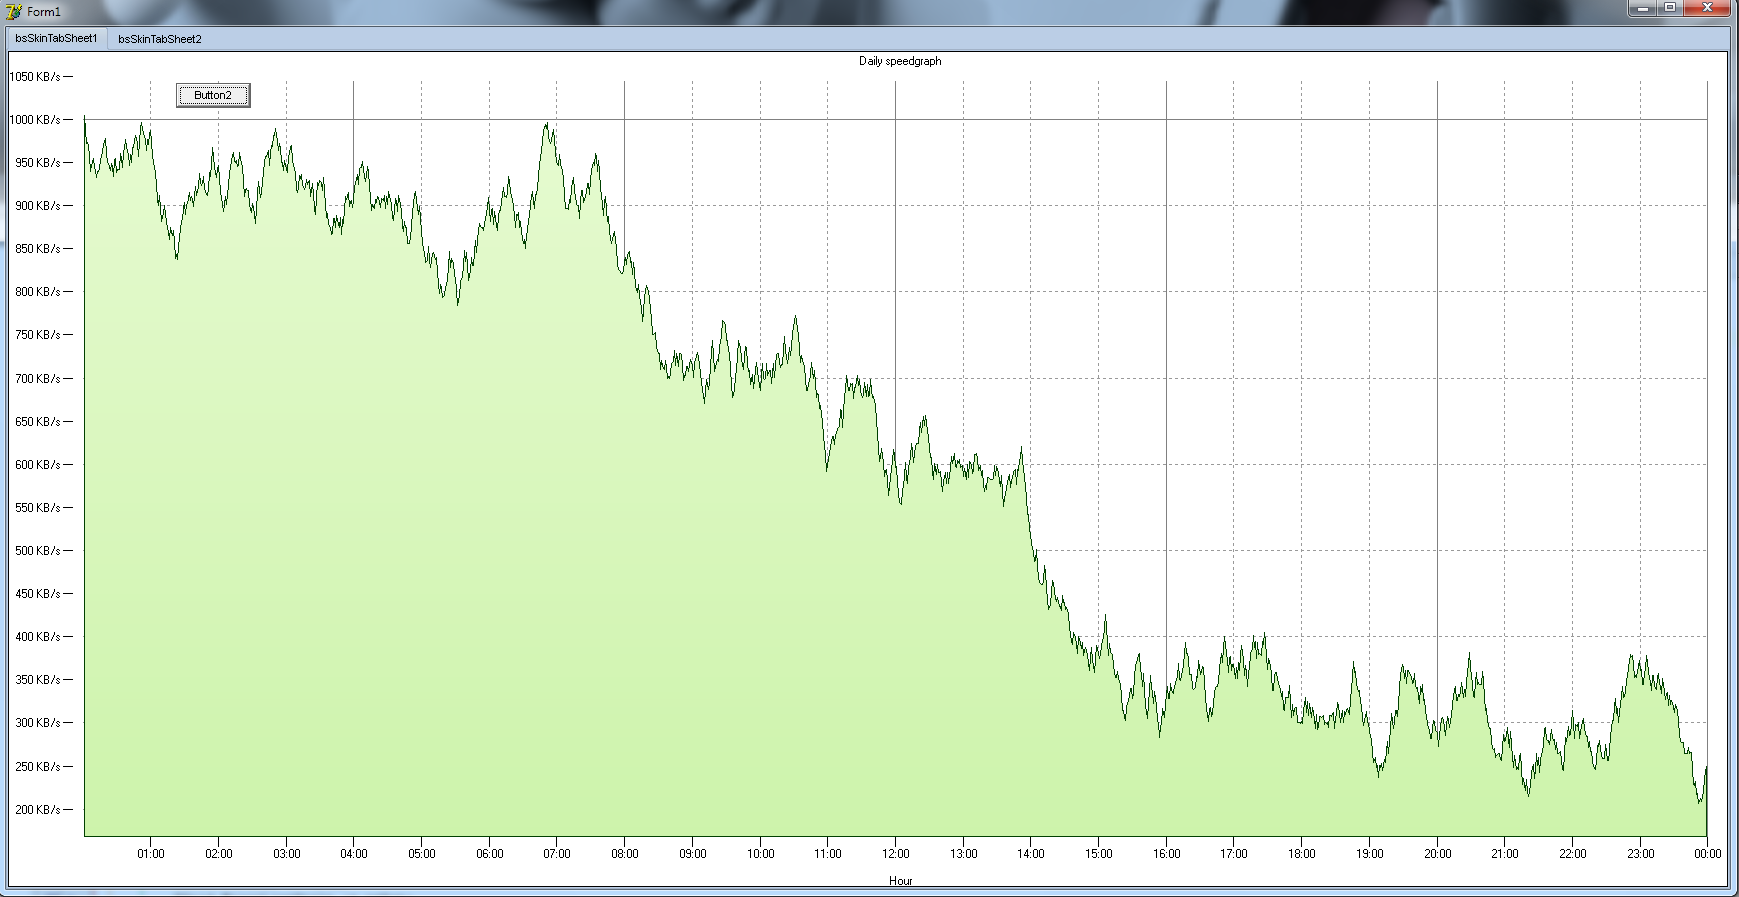Click the '11:00' hour label
1739x897 pixels.
[x=828, y=854]
